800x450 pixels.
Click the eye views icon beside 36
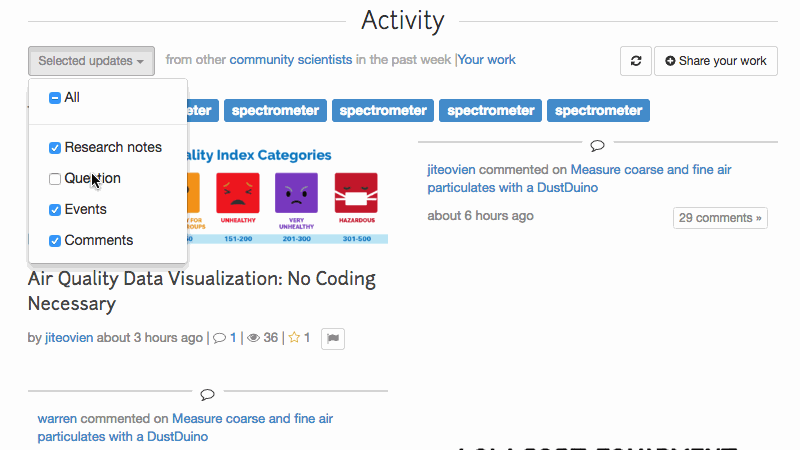tap(253, 338)
